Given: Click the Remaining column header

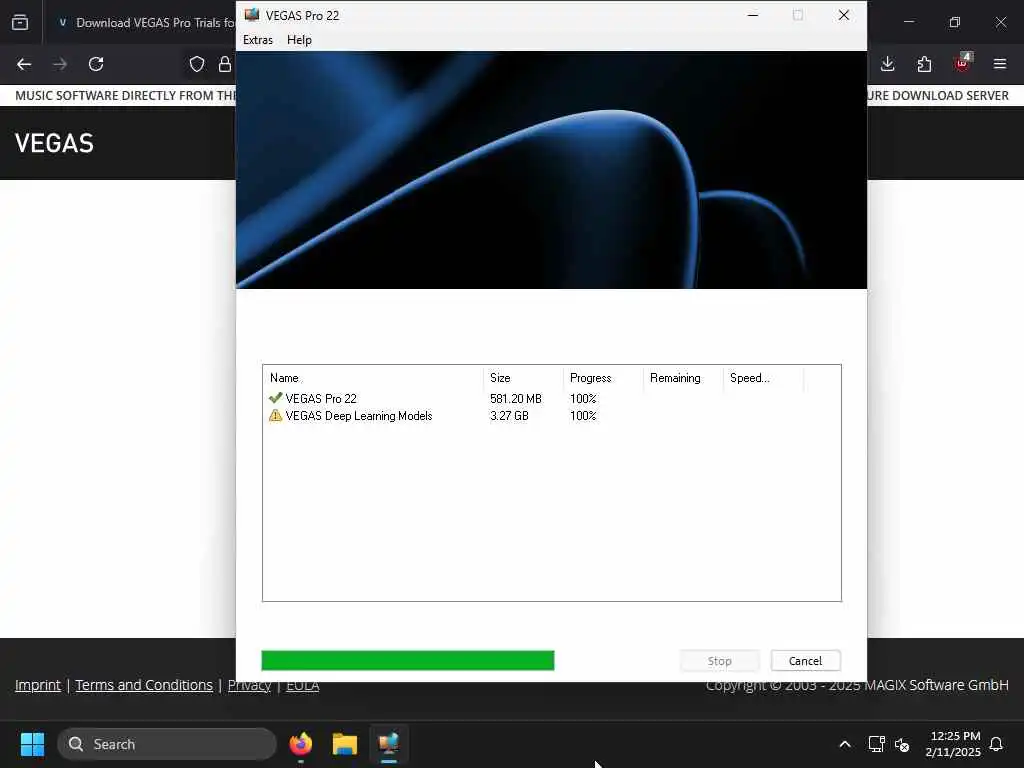Looking at the screenshot, I should pyautogui.click(x=683, y=378).
